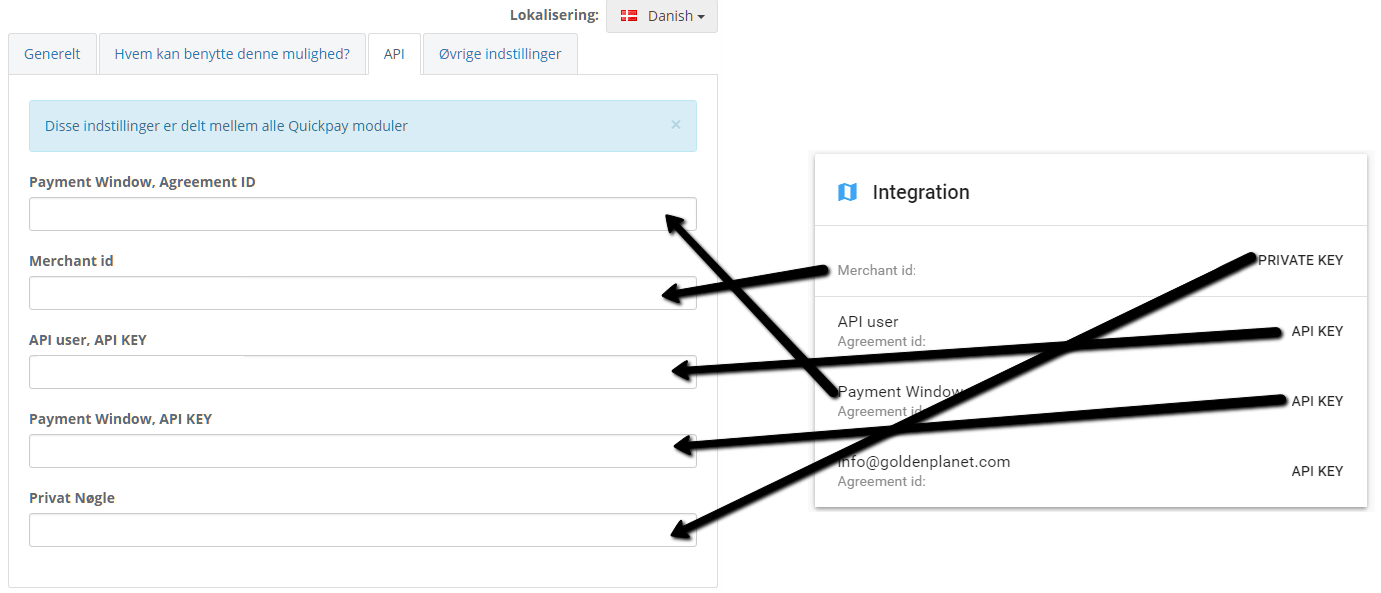
Task: Dismiss the Quickpay shared settings notice
Action: (676, 125)
